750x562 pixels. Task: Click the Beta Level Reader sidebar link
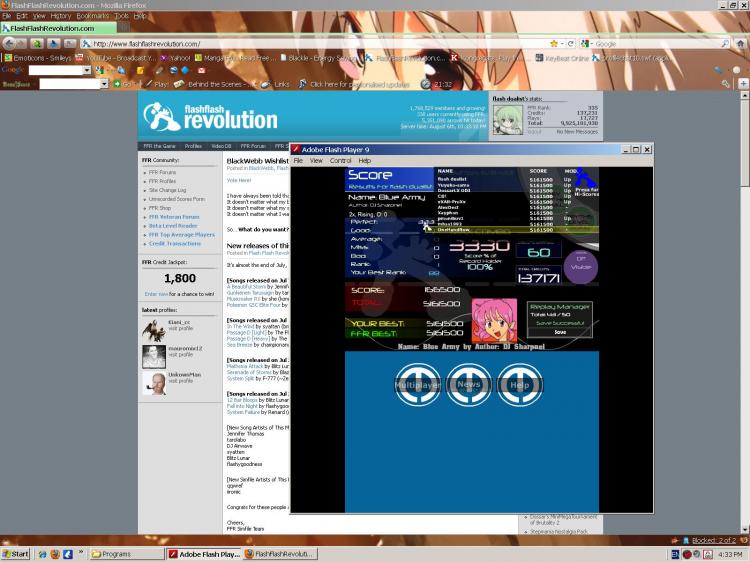tap(173, 226)
